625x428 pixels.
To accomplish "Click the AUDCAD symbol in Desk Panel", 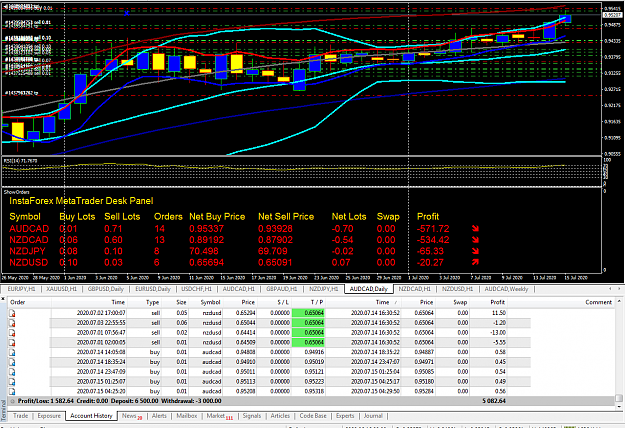I will pos(29,229).
